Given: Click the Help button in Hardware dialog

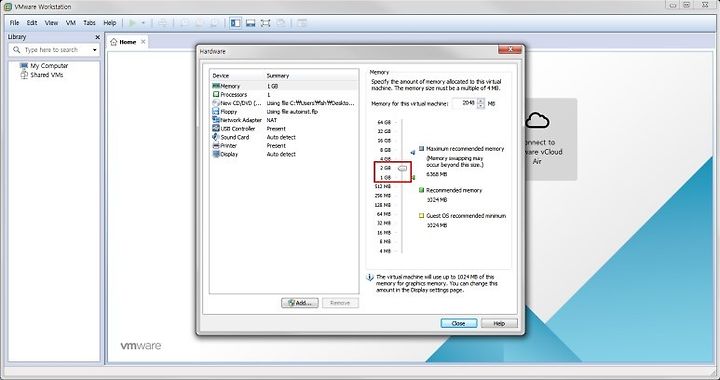Looking at the screenshot, I should 499,323.
